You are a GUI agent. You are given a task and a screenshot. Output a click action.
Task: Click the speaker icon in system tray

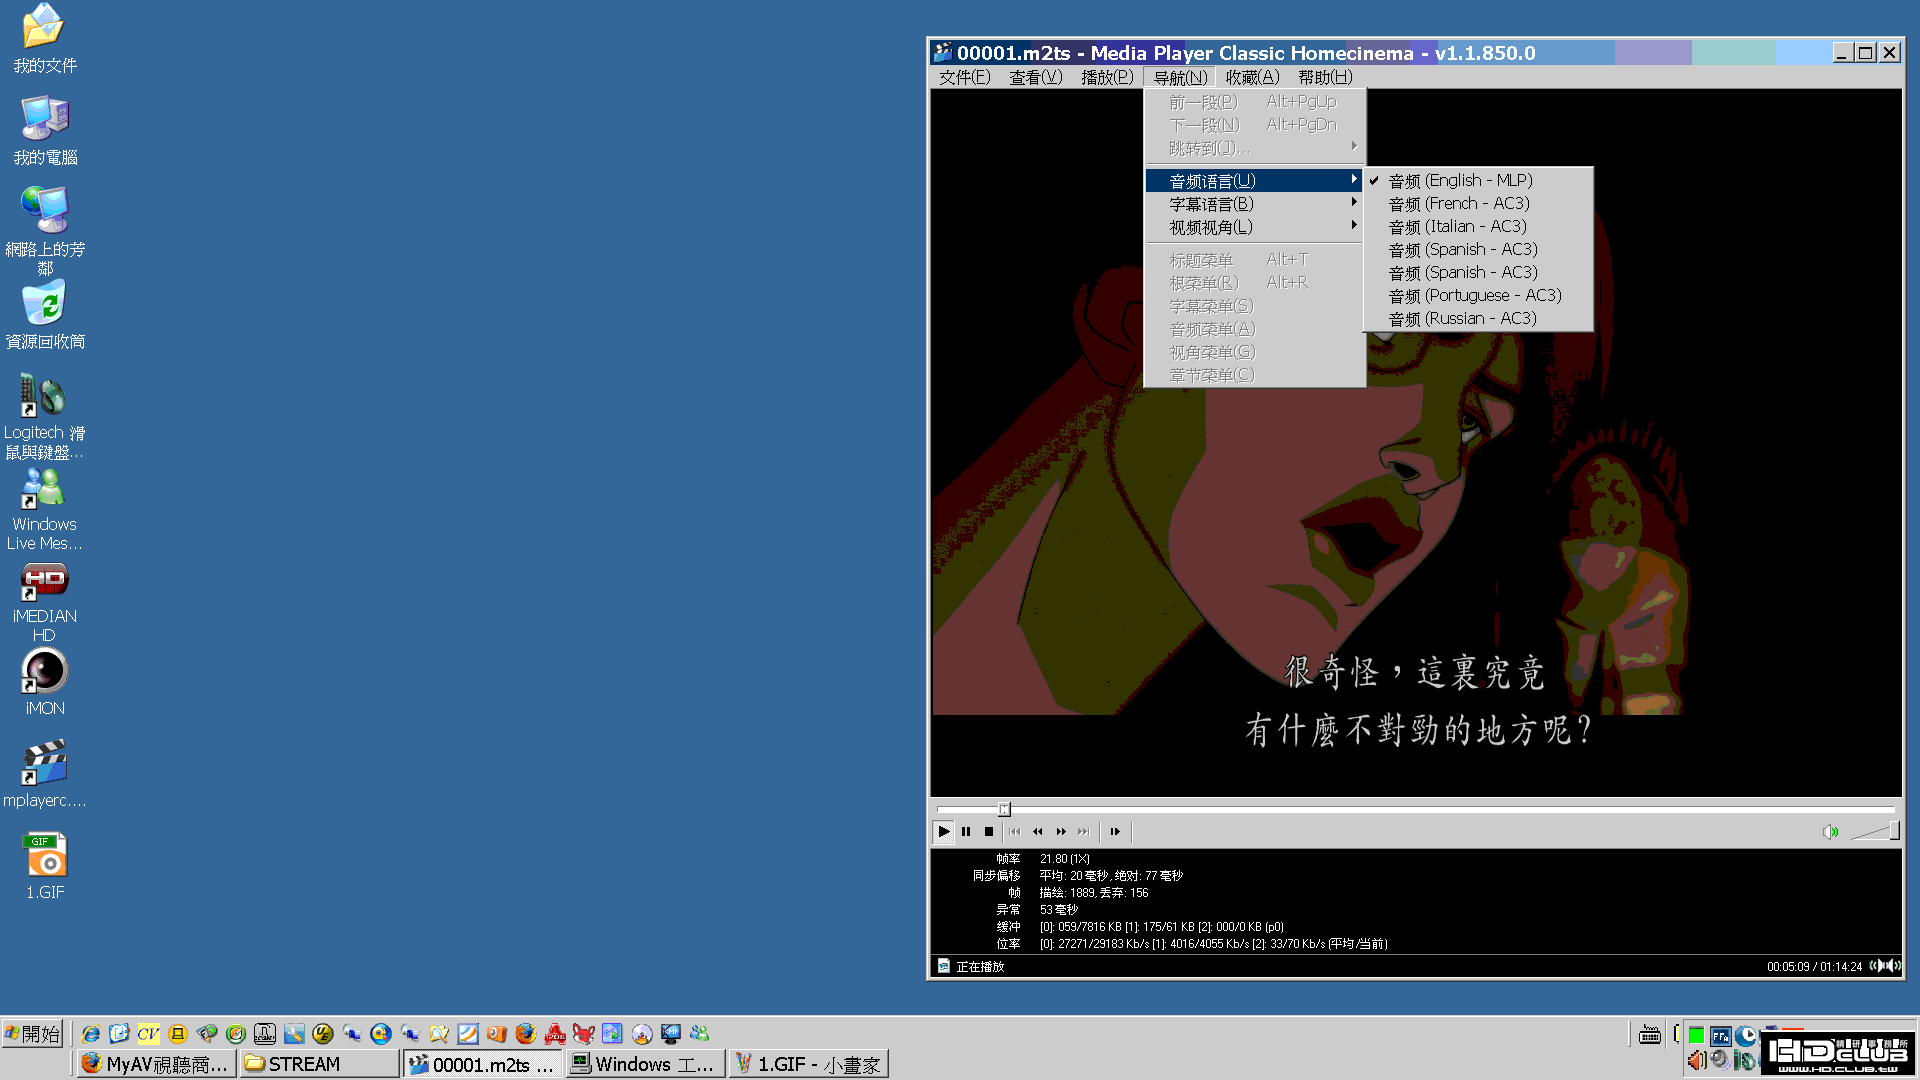tap(1697, 1060)
